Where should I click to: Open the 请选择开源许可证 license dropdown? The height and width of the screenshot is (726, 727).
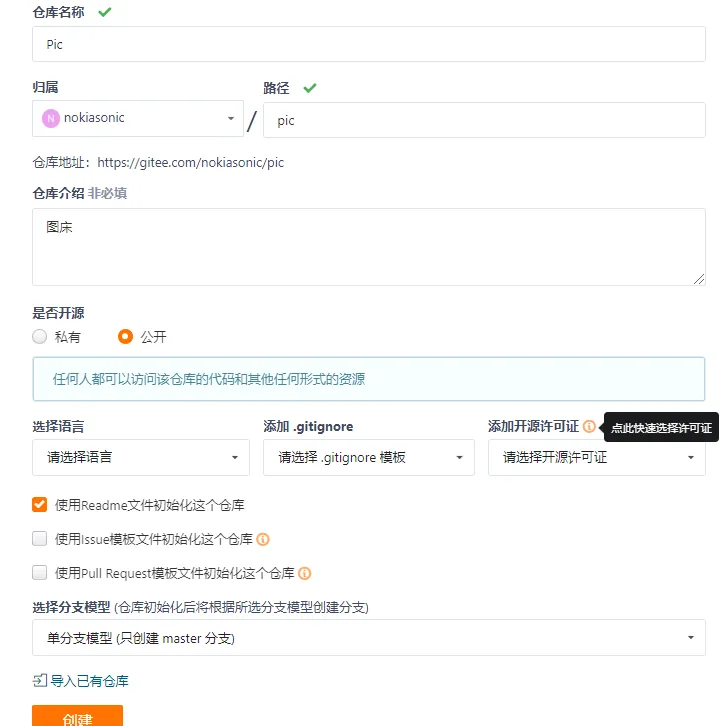(x=597, y=457)
